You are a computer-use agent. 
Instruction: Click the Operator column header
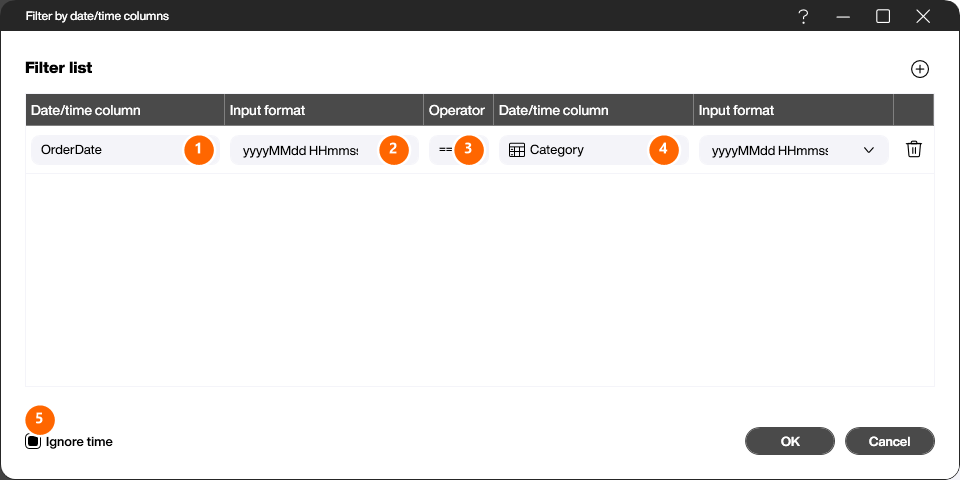pos(459,110)
